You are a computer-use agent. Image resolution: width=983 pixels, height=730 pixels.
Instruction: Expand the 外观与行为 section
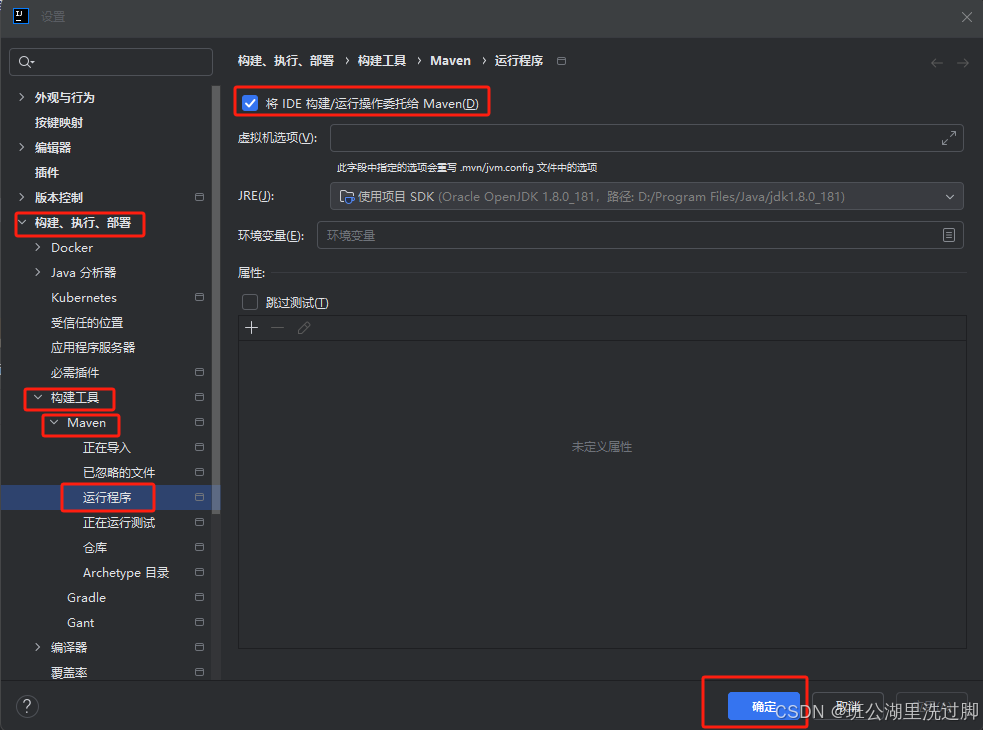(x=22, y=97)
